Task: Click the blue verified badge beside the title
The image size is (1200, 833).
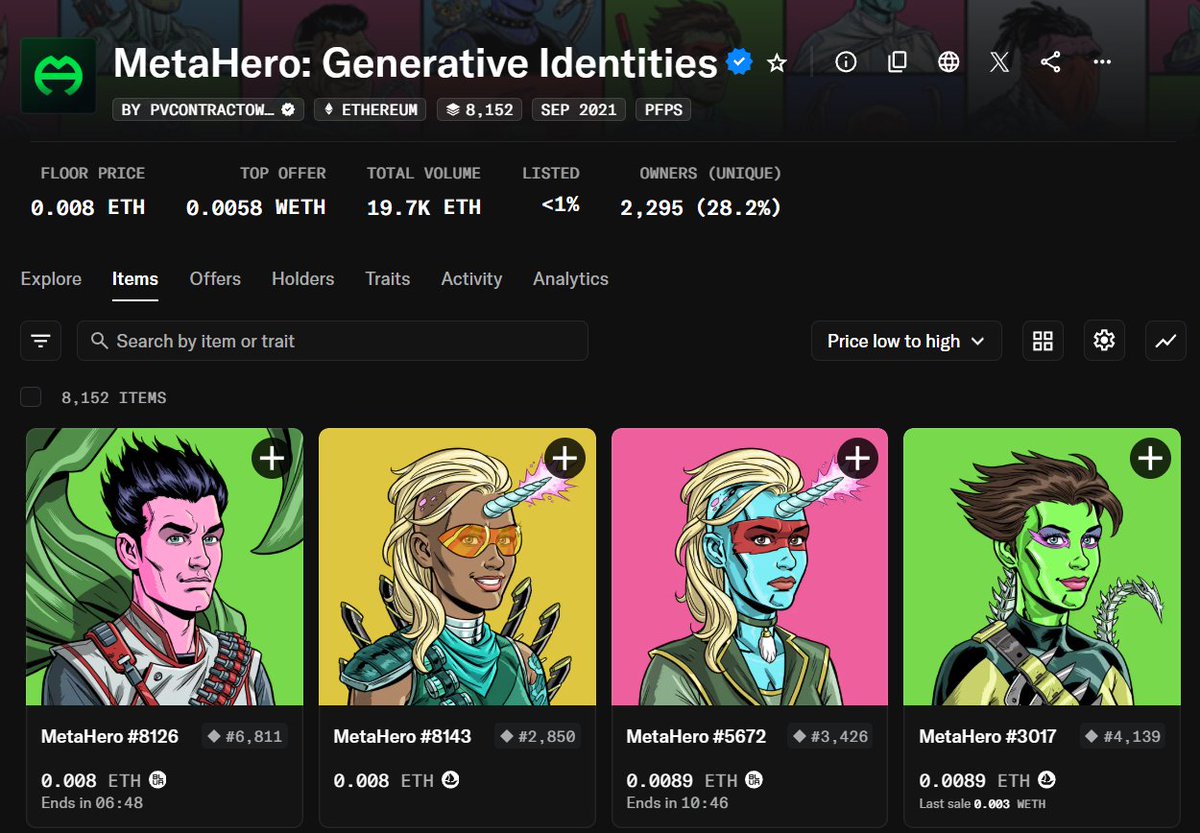Action: (739, 63)
